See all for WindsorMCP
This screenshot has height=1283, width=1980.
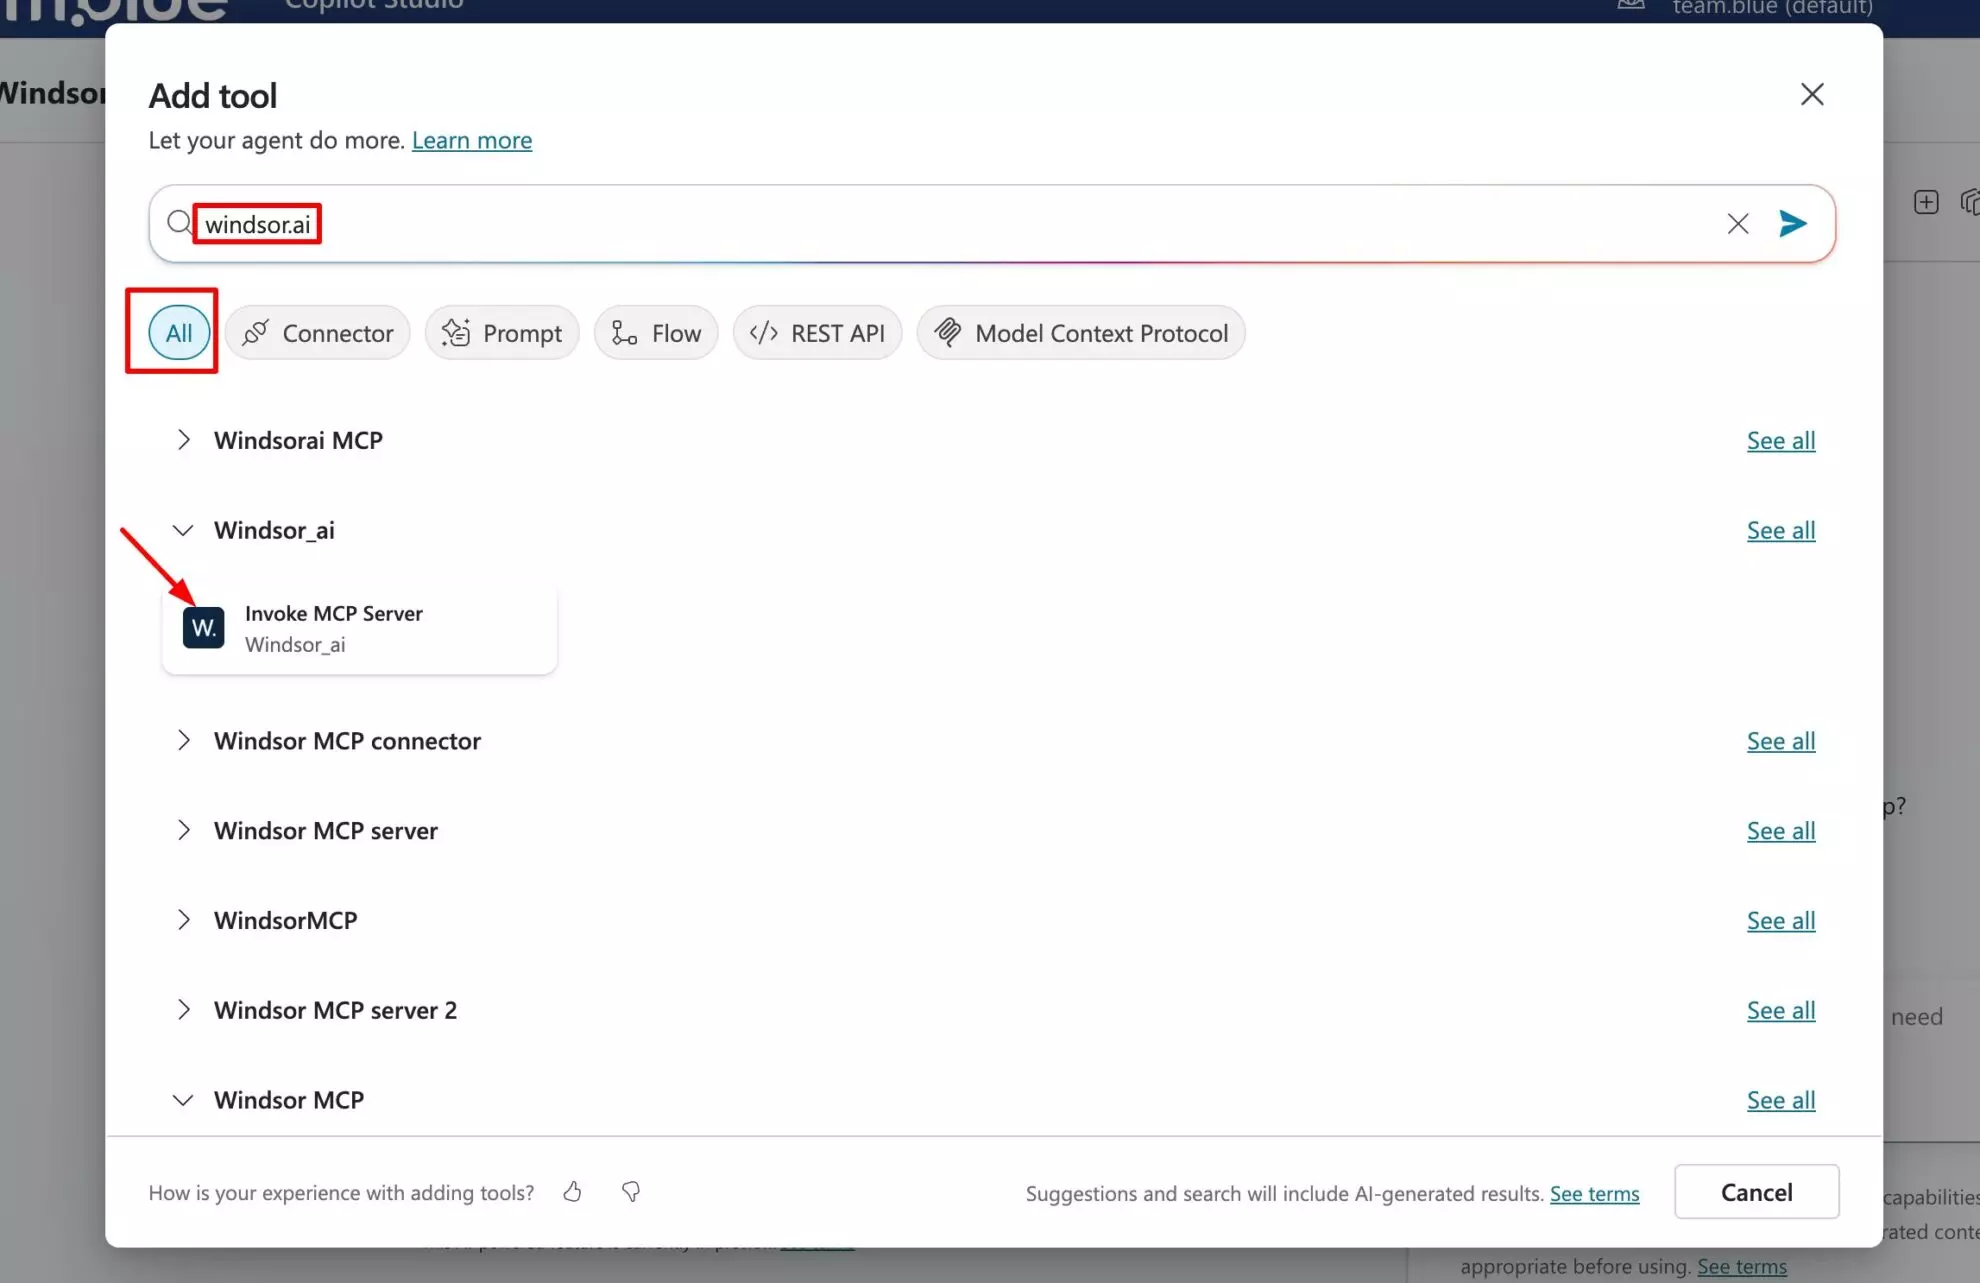(1780, 921)
